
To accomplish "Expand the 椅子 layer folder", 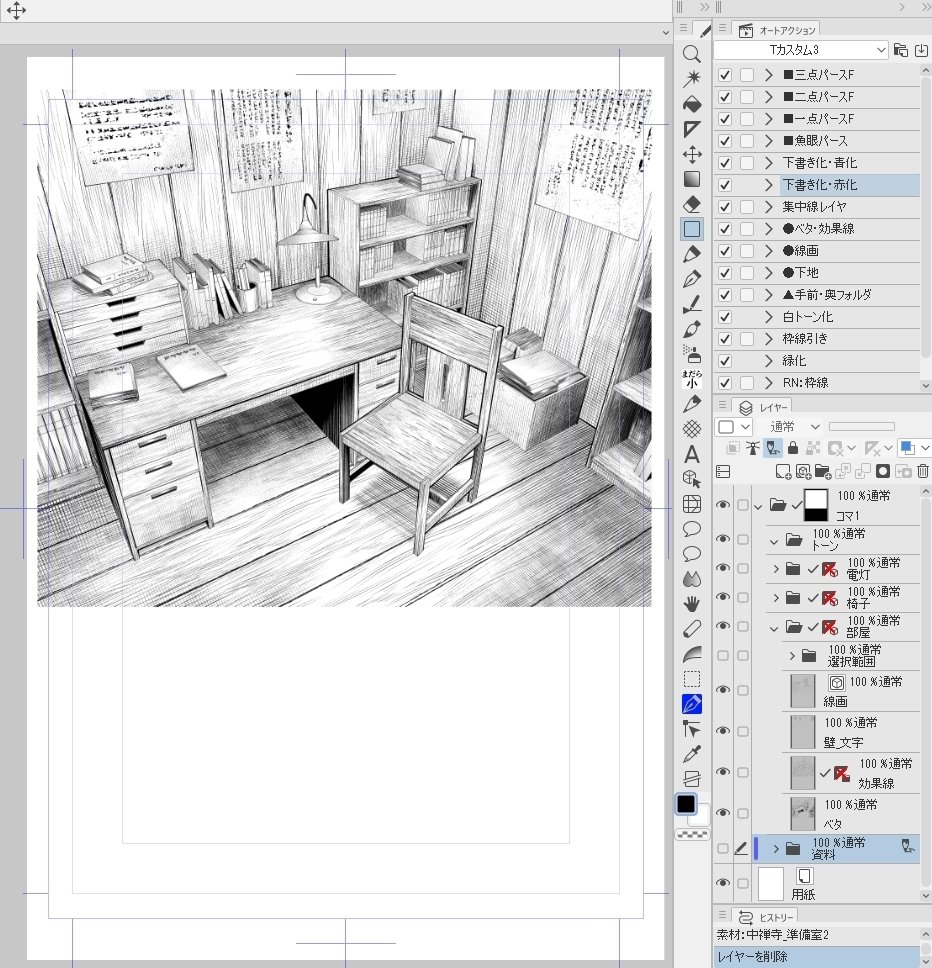I will (776, 598).
